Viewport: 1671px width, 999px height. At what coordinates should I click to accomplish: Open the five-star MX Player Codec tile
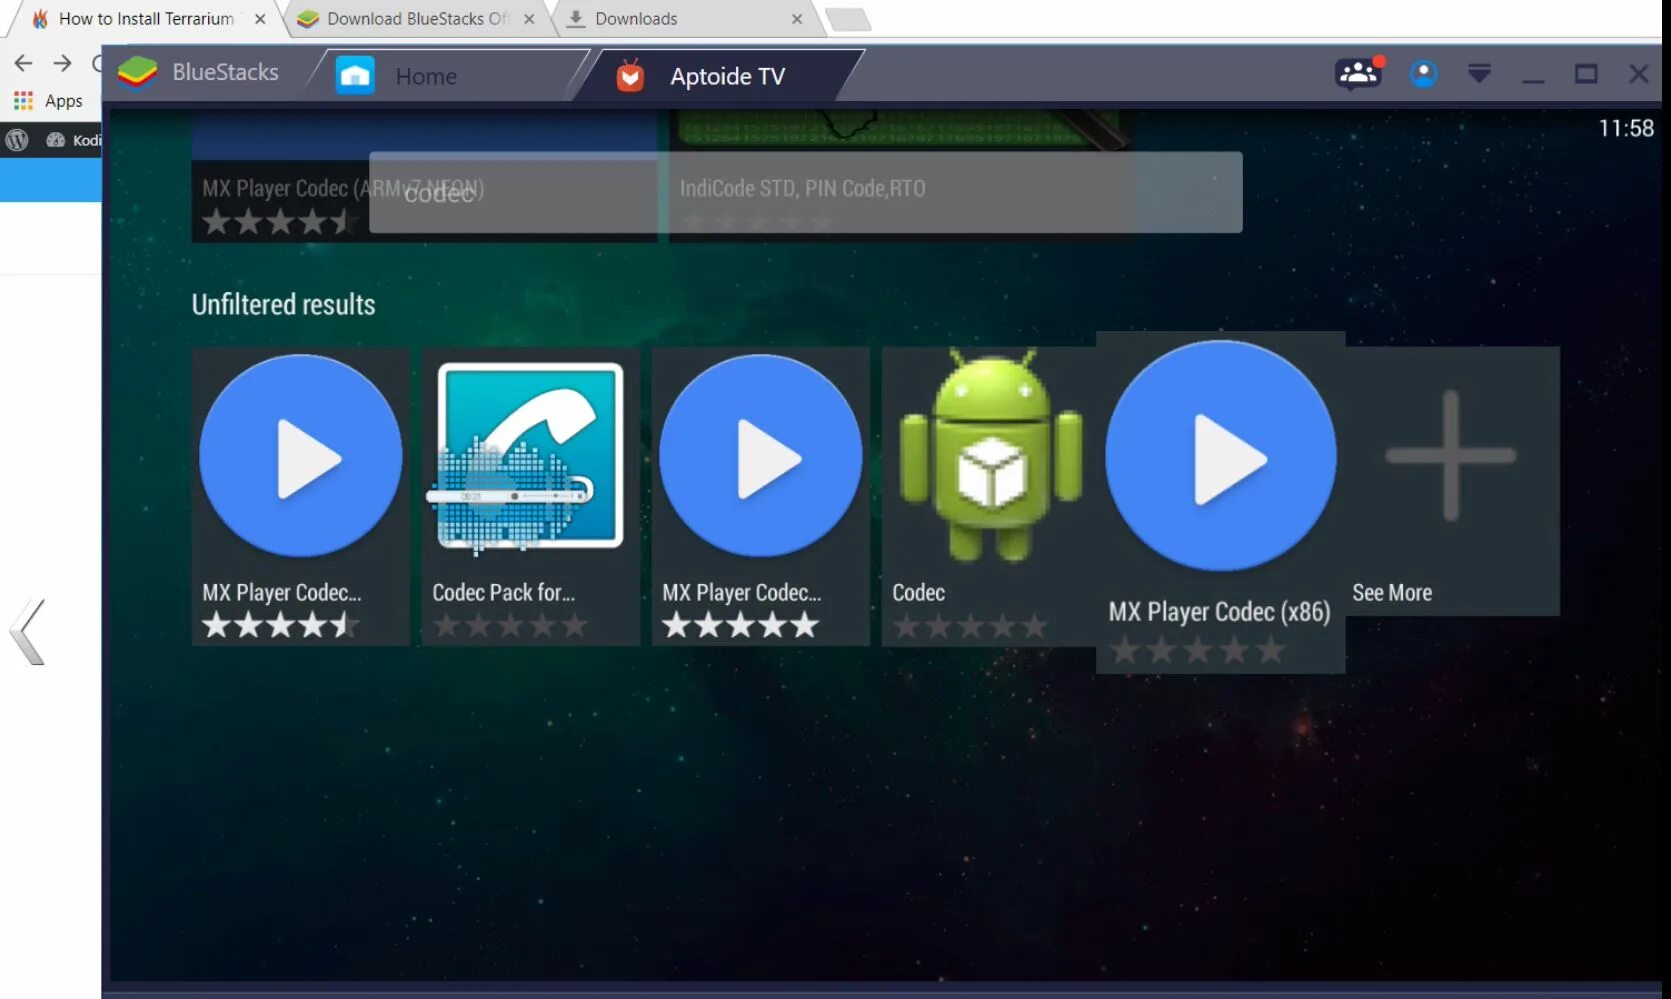click(x=760, y=496)
